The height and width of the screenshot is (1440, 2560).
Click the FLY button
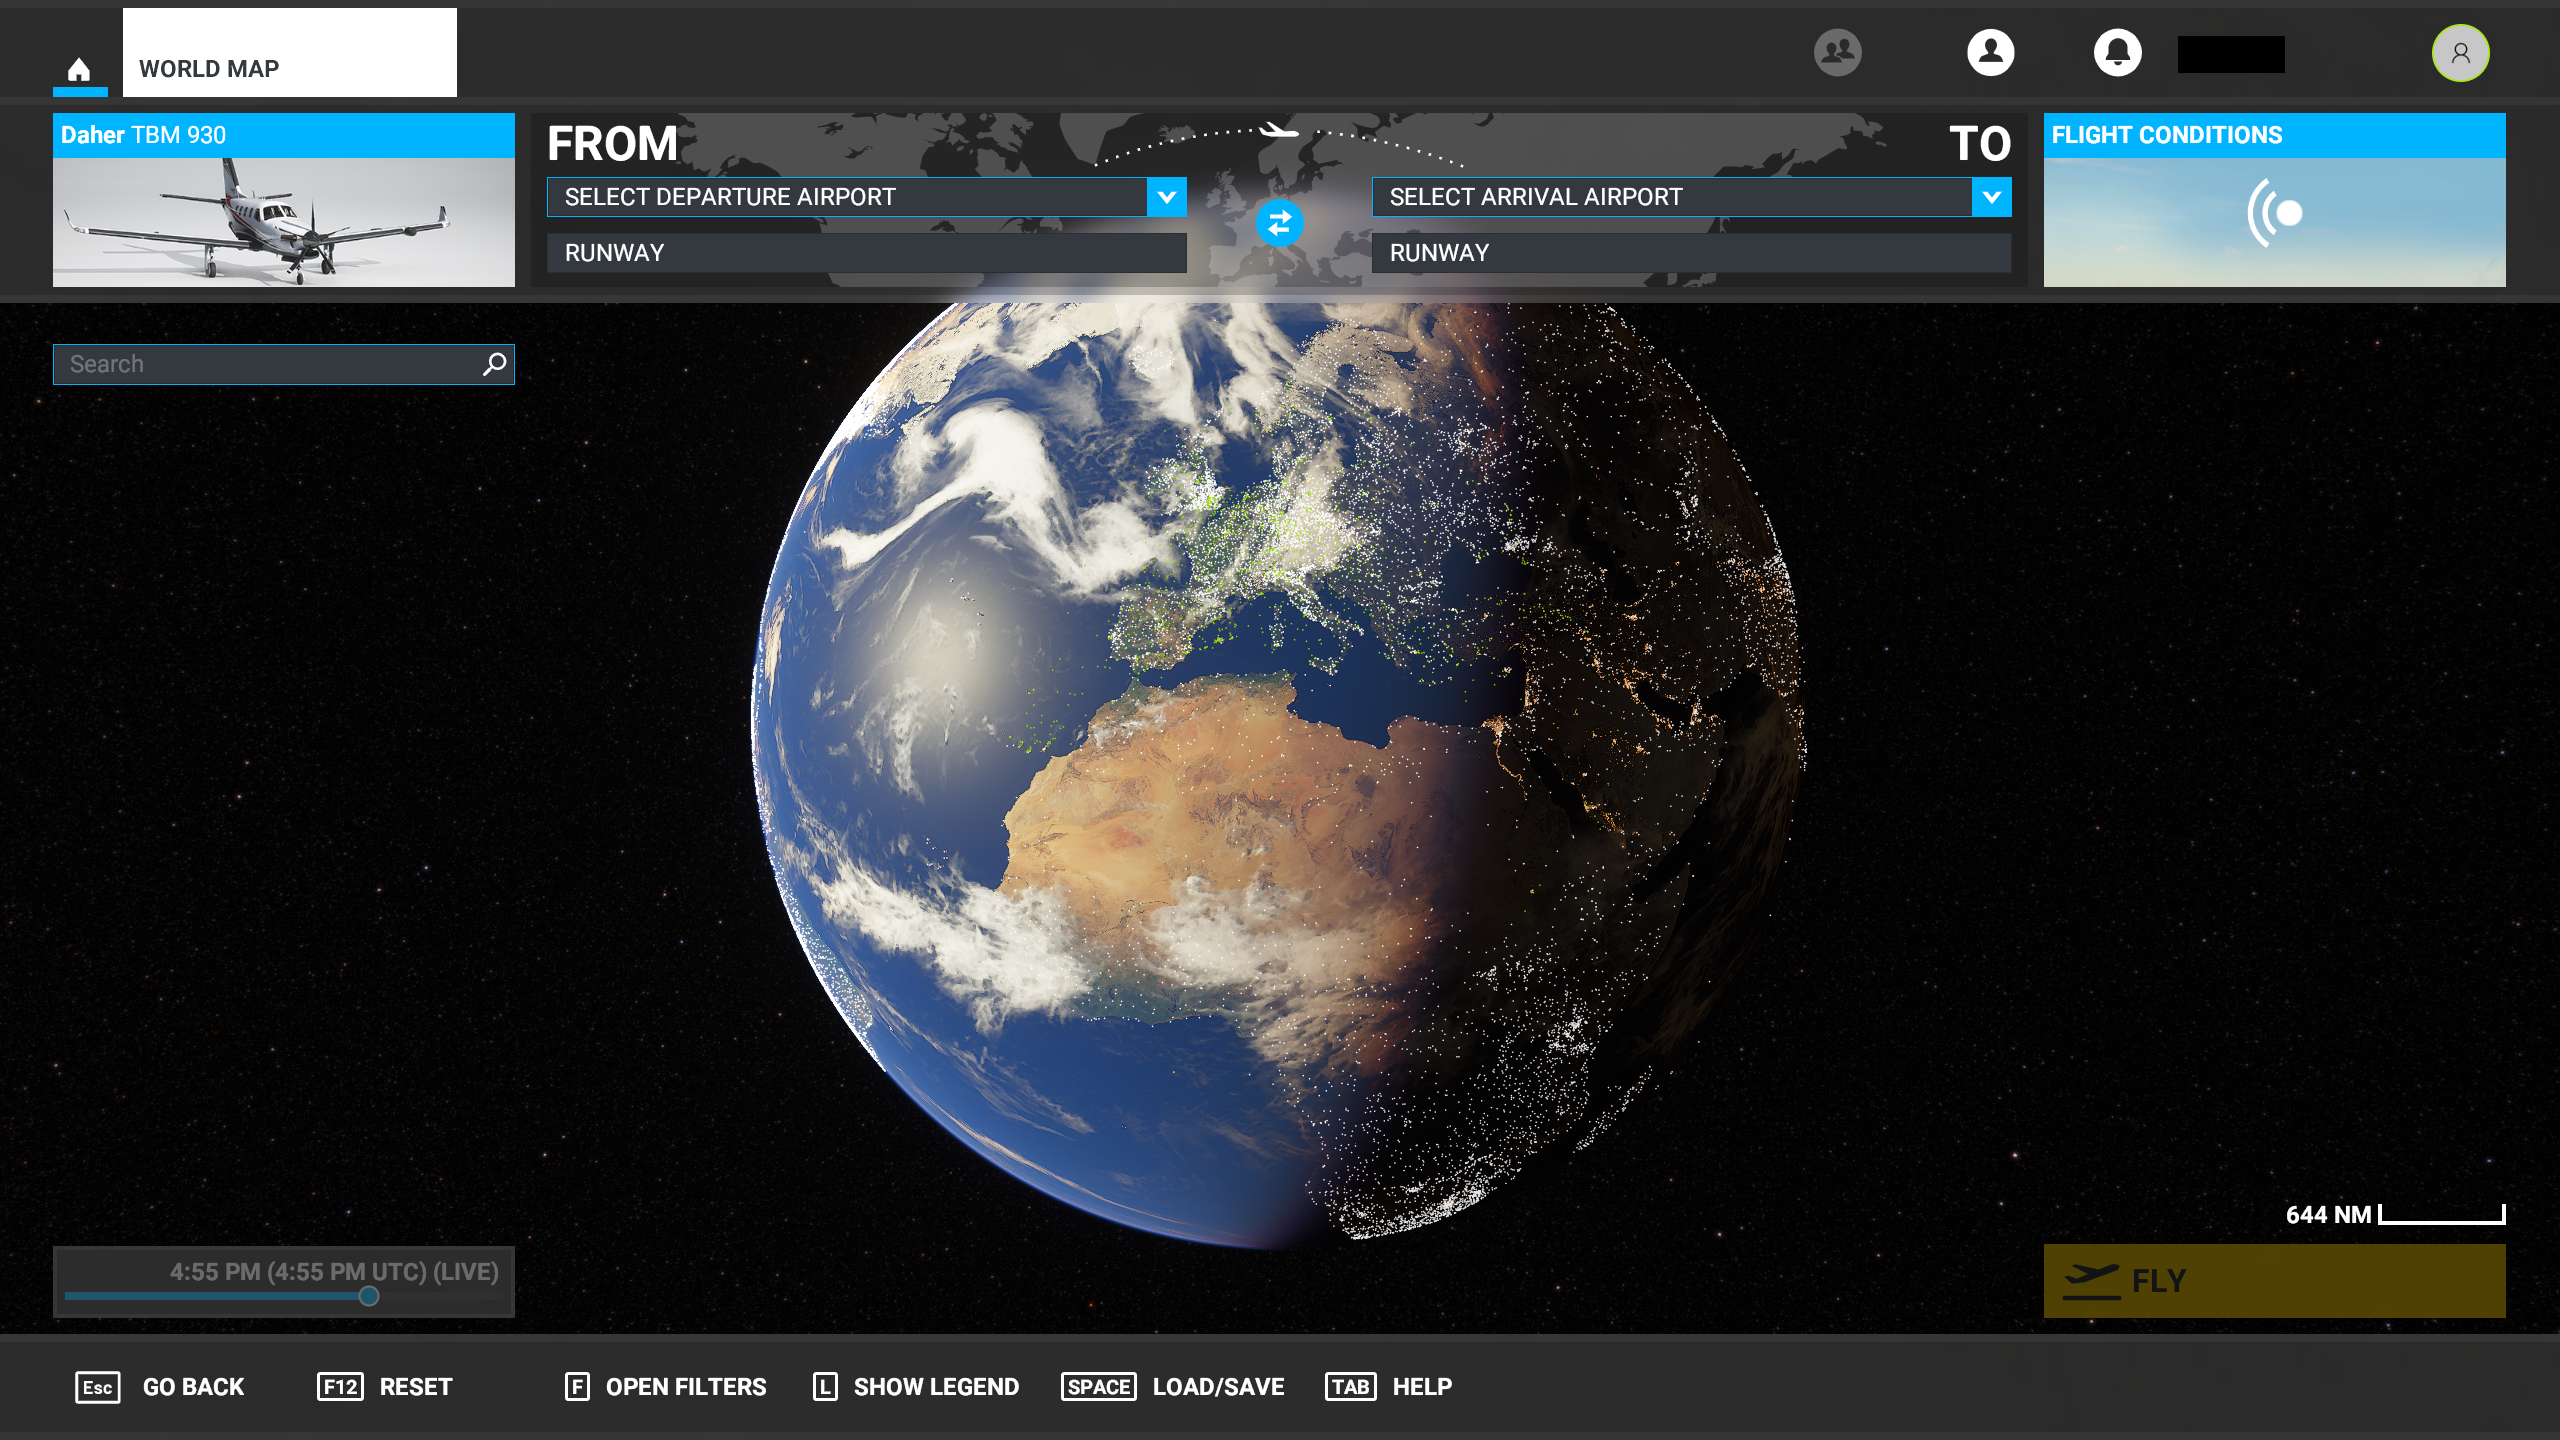[2274, 1281]
